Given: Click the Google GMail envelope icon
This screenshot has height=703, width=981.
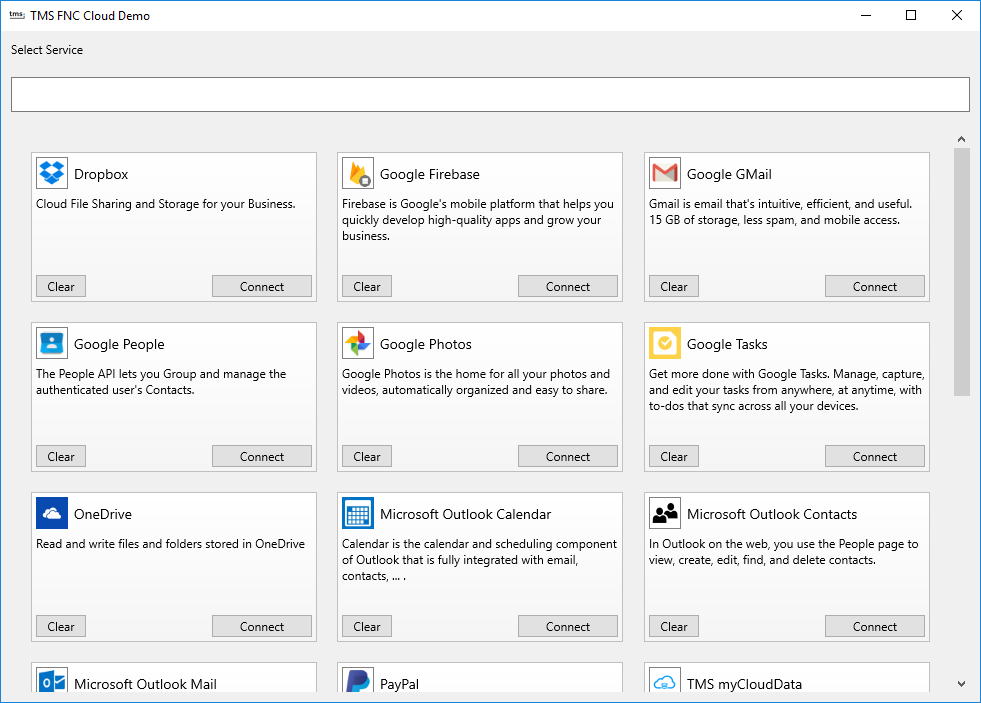Looking at the screenshot, I should point(664,173).
